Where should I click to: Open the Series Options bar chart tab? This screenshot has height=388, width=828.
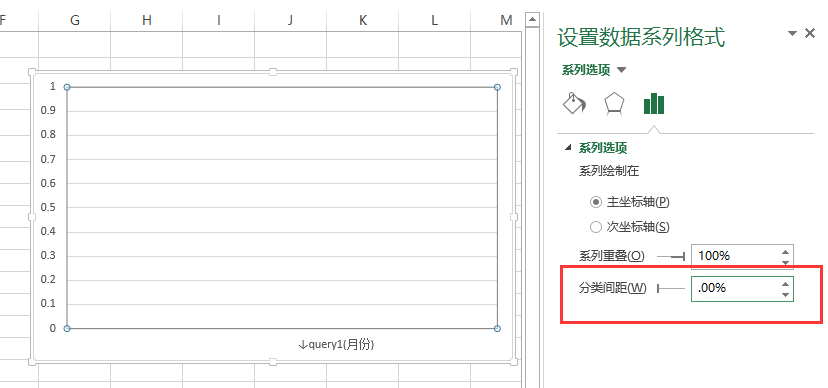(654, 103)
